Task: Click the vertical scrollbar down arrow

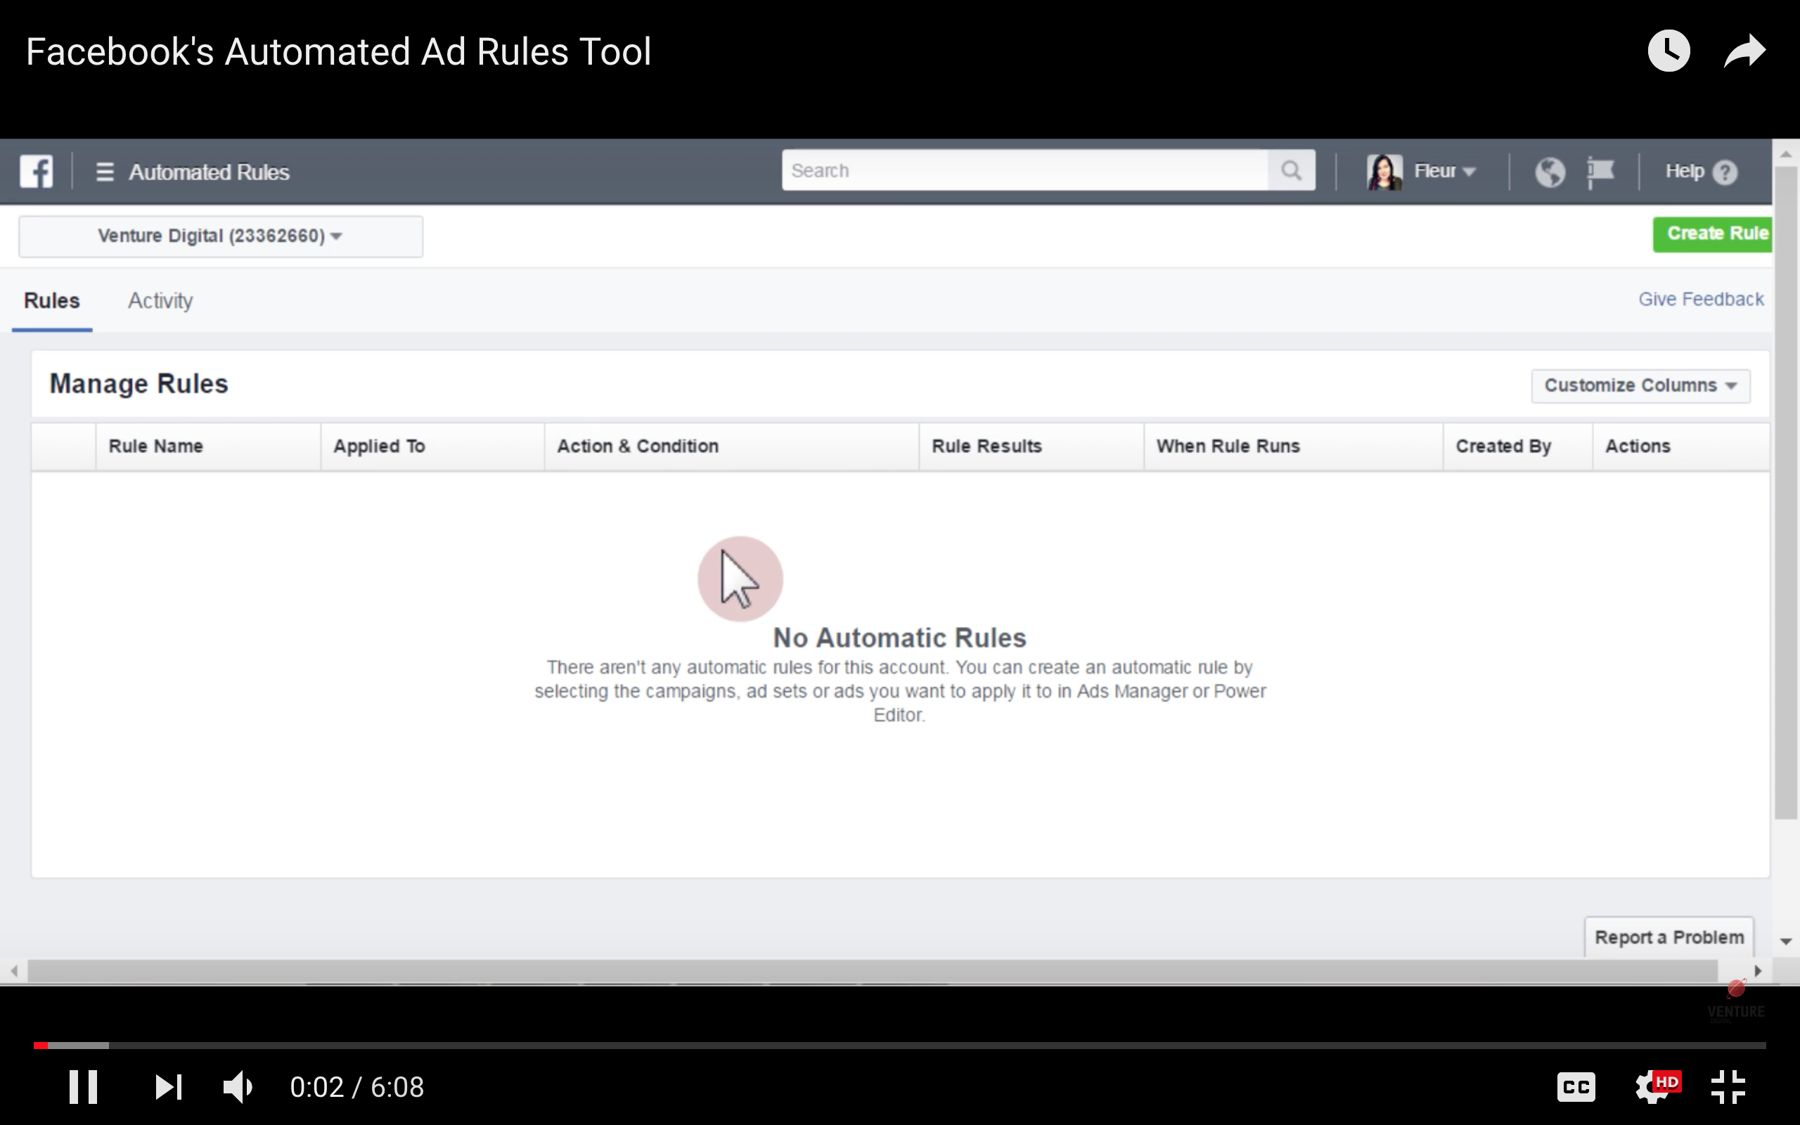Action: tap(1786, 941)
